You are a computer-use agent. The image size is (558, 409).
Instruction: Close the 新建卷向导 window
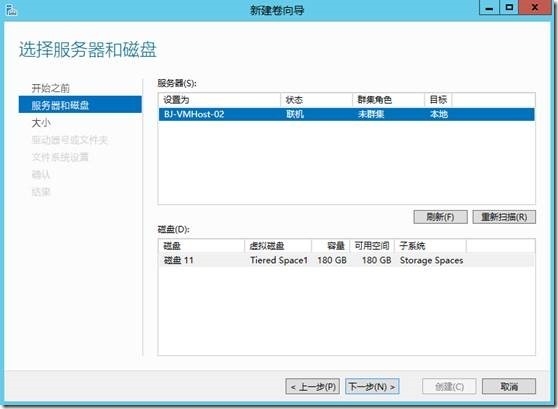tap(535, 7)
